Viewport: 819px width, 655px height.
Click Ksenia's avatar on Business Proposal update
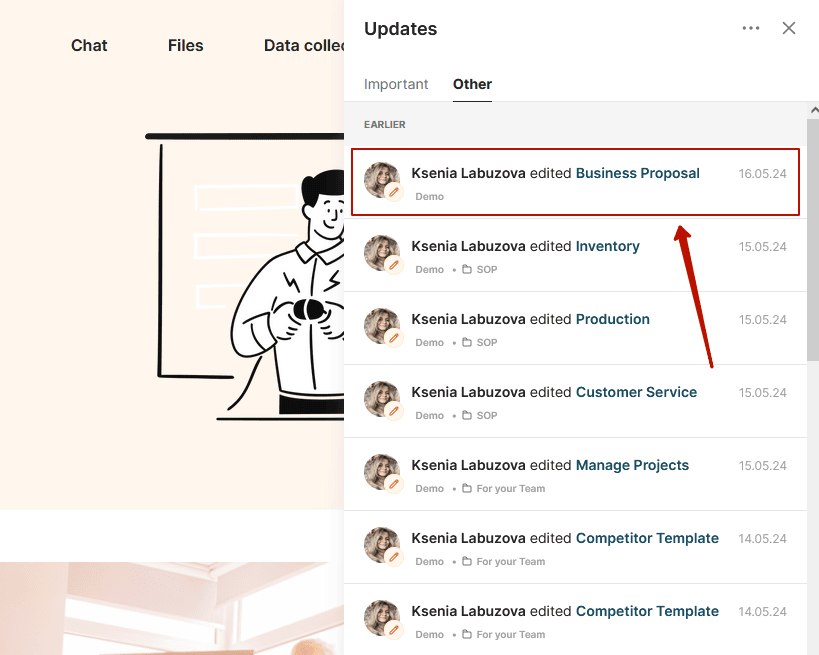(382, 180)
